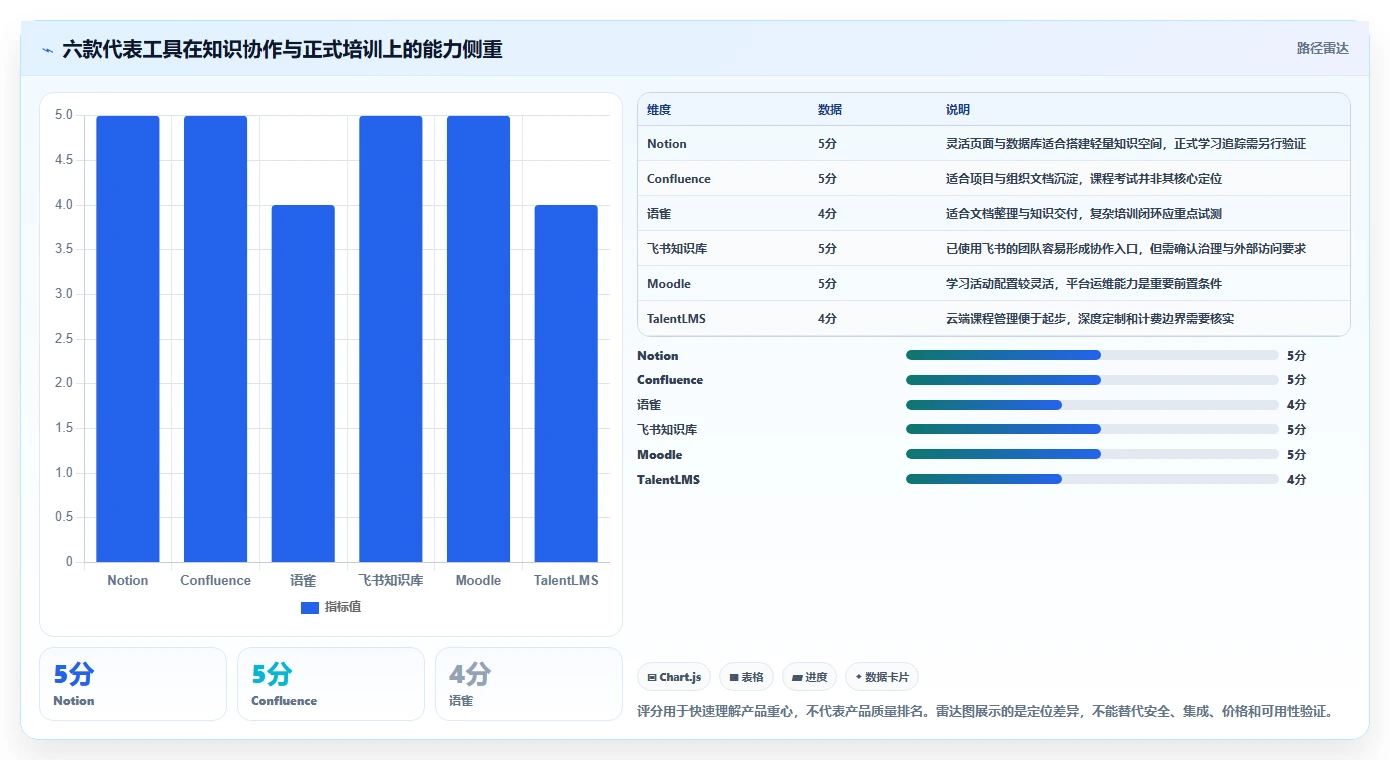Click the TalentLMS bar in chart
The image size is (1390, 760).
(x=566, y=383)
